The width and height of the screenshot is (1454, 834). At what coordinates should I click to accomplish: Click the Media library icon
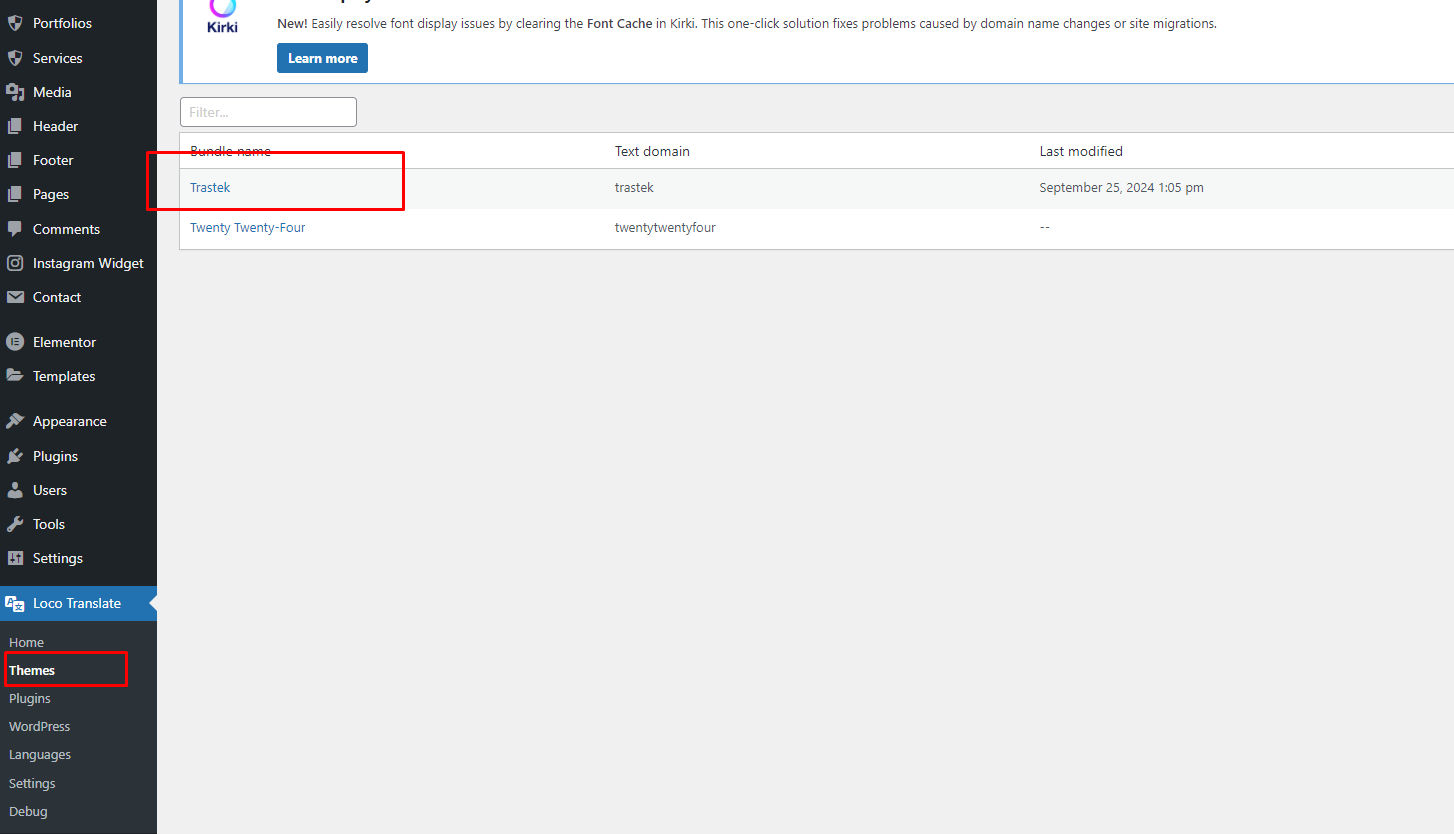pos(15,92)
